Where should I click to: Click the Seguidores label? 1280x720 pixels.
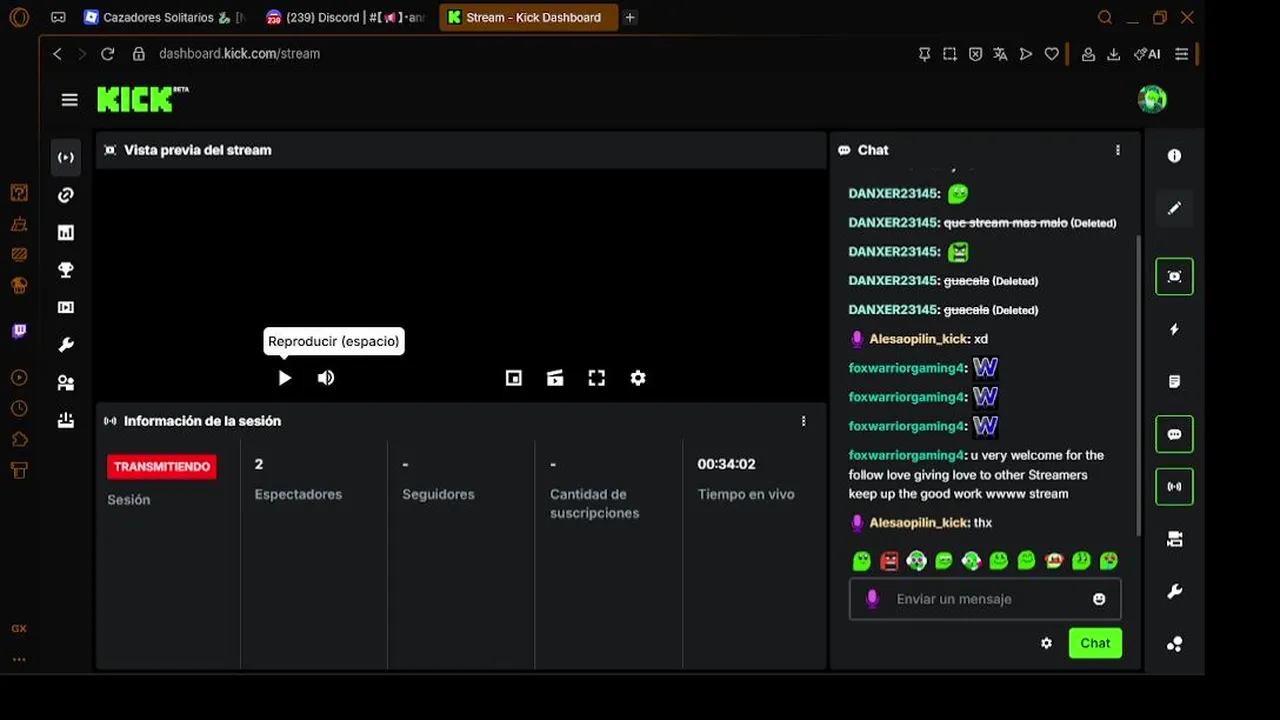click(x=438, y=494)
